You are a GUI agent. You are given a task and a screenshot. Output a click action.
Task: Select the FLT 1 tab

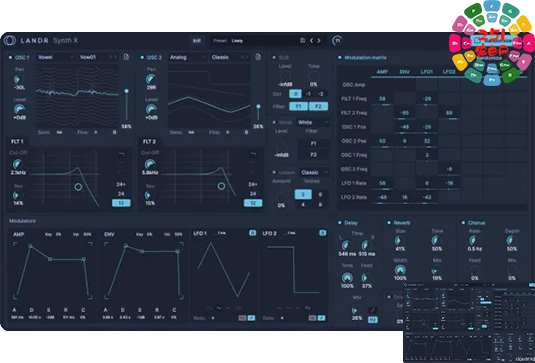pyautogui.click(x=17, y=141)
